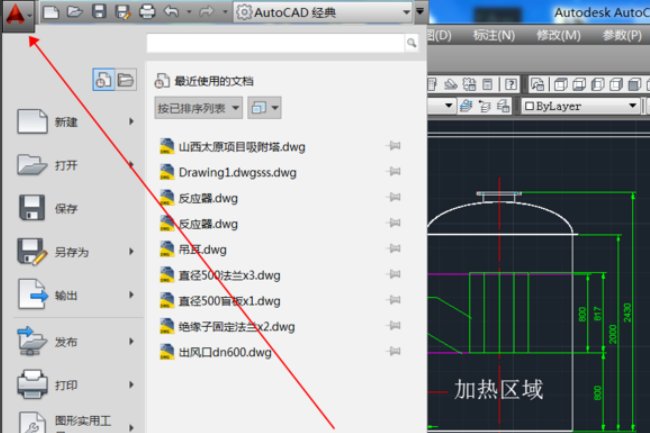Click the help question mark toolbar icon
The image size is (650, 433).
coord(511,85)
